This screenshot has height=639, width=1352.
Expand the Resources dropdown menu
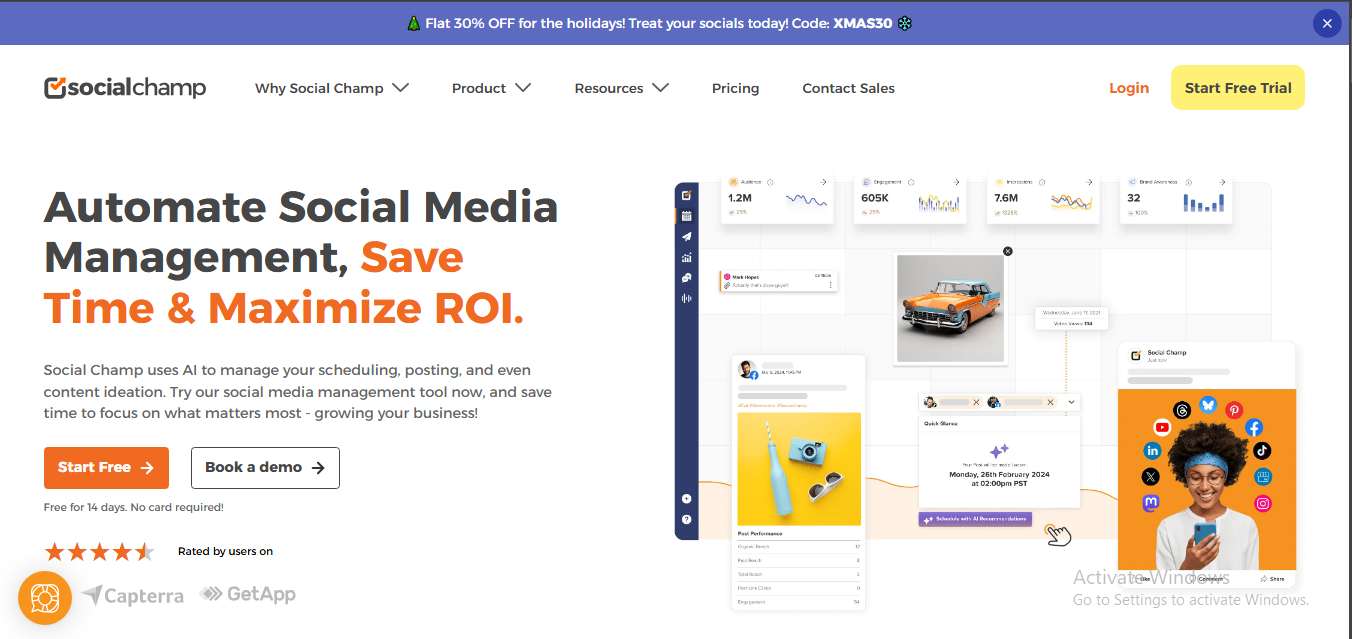[621, 88]
